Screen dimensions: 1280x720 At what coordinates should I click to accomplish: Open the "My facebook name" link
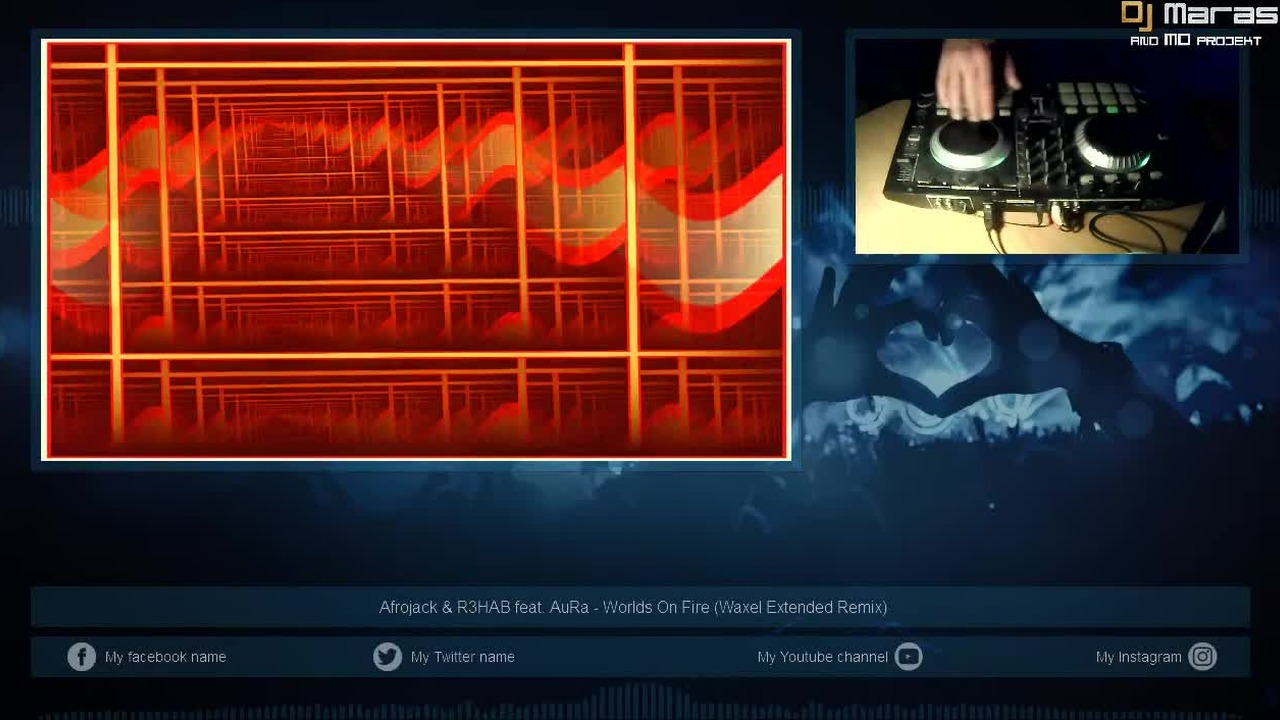(x=165, y=657)
